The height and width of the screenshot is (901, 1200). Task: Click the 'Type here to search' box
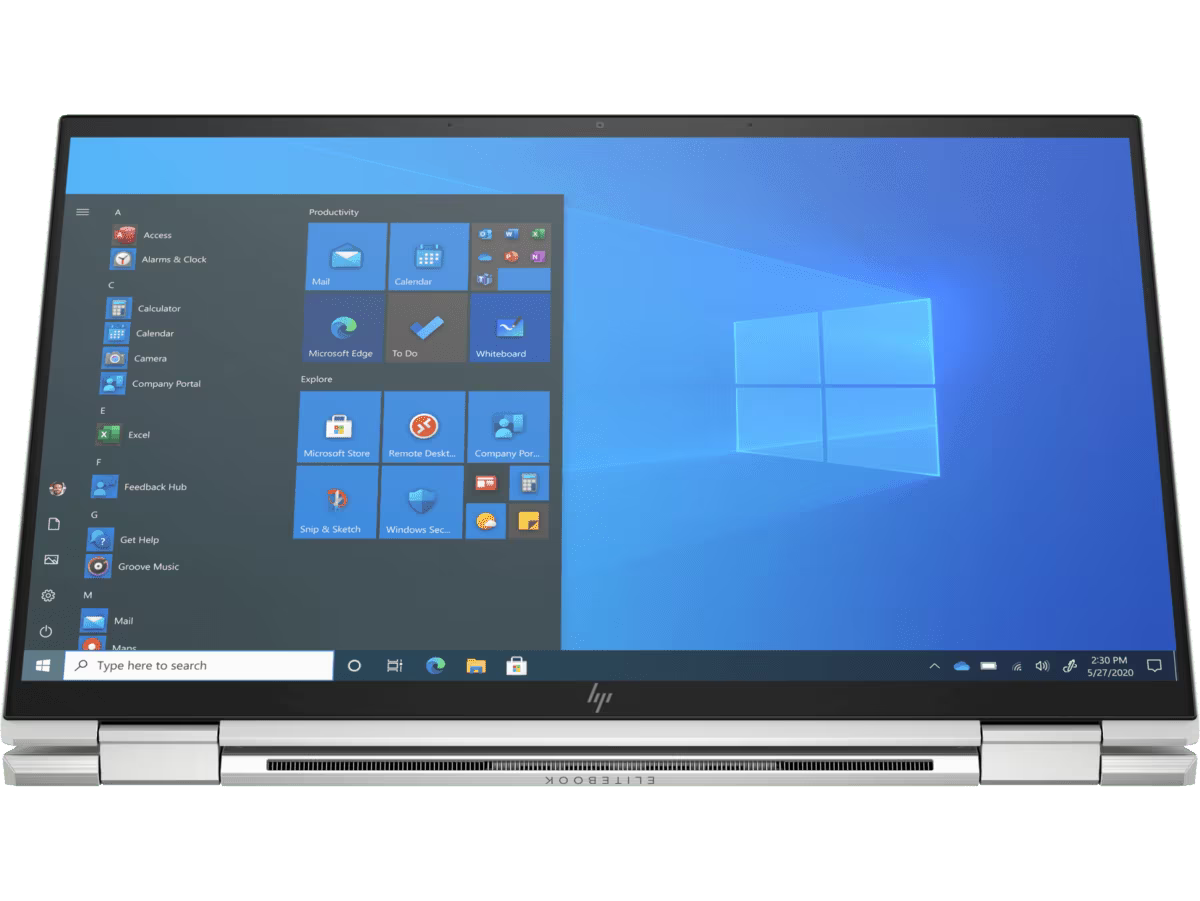point(199,666)
